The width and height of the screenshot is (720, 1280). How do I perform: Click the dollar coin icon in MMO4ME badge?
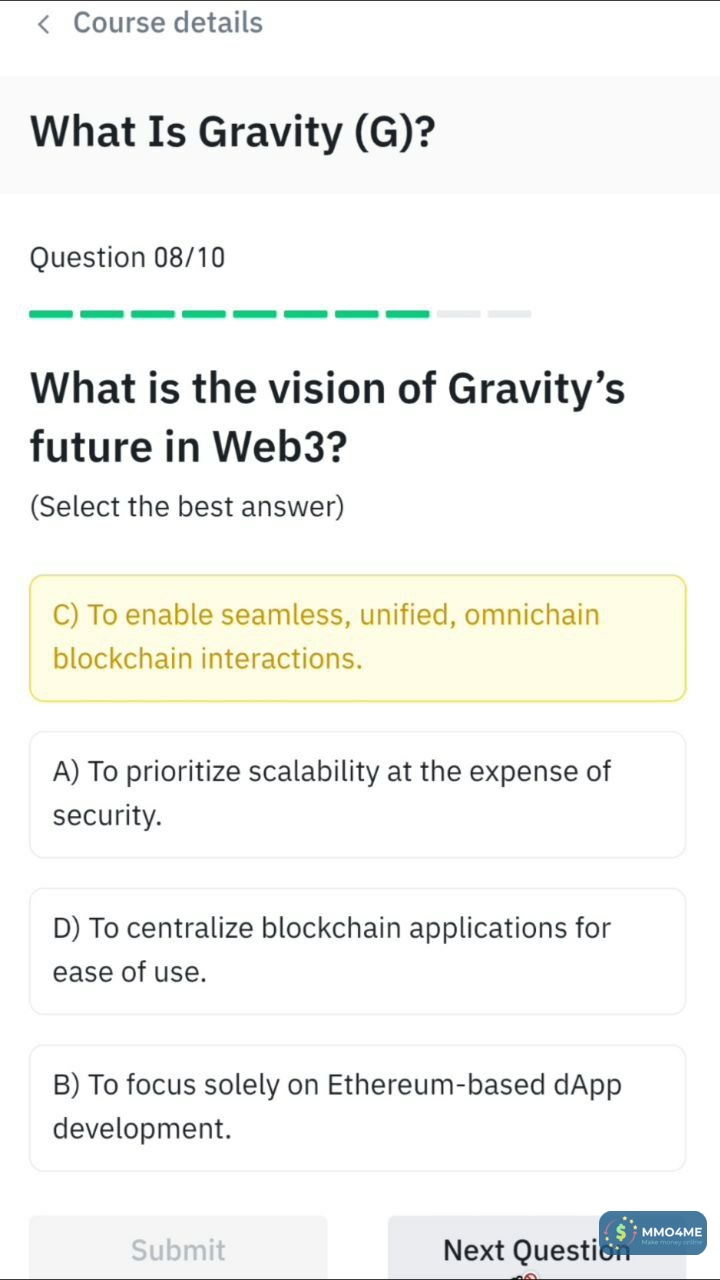click(622, 1233)
